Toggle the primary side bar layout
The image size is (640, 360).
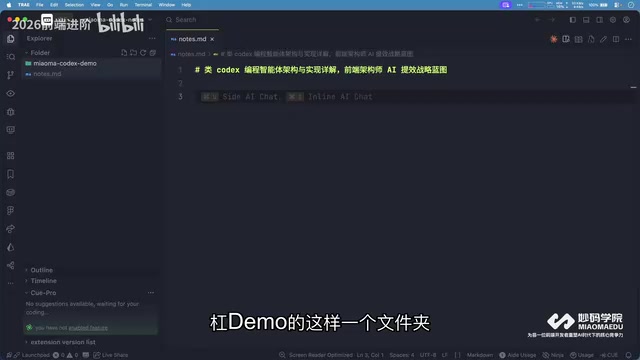tap(573, 20)
